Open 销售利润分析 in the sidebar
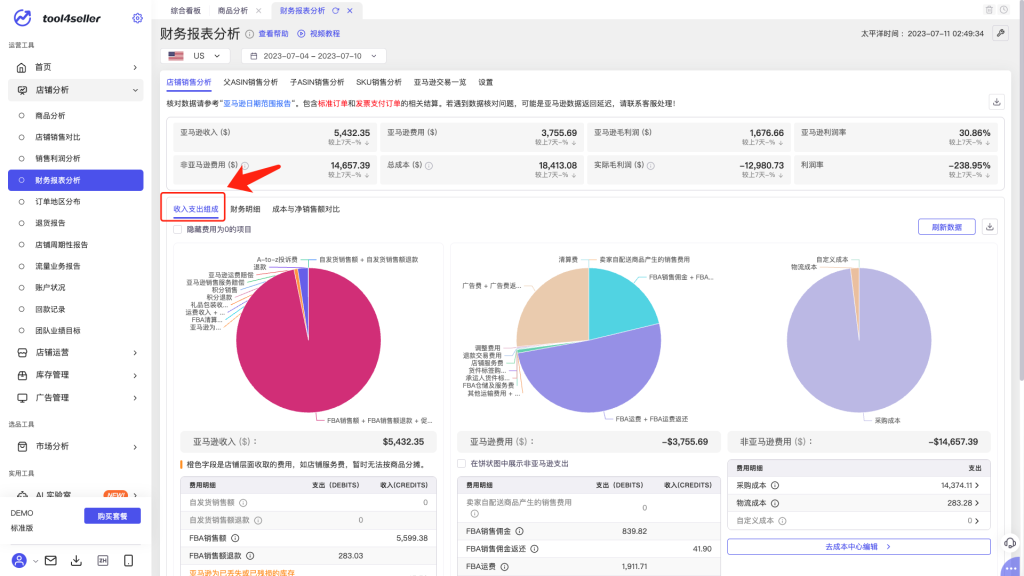Screen dimensions: 1024x576 58,159
